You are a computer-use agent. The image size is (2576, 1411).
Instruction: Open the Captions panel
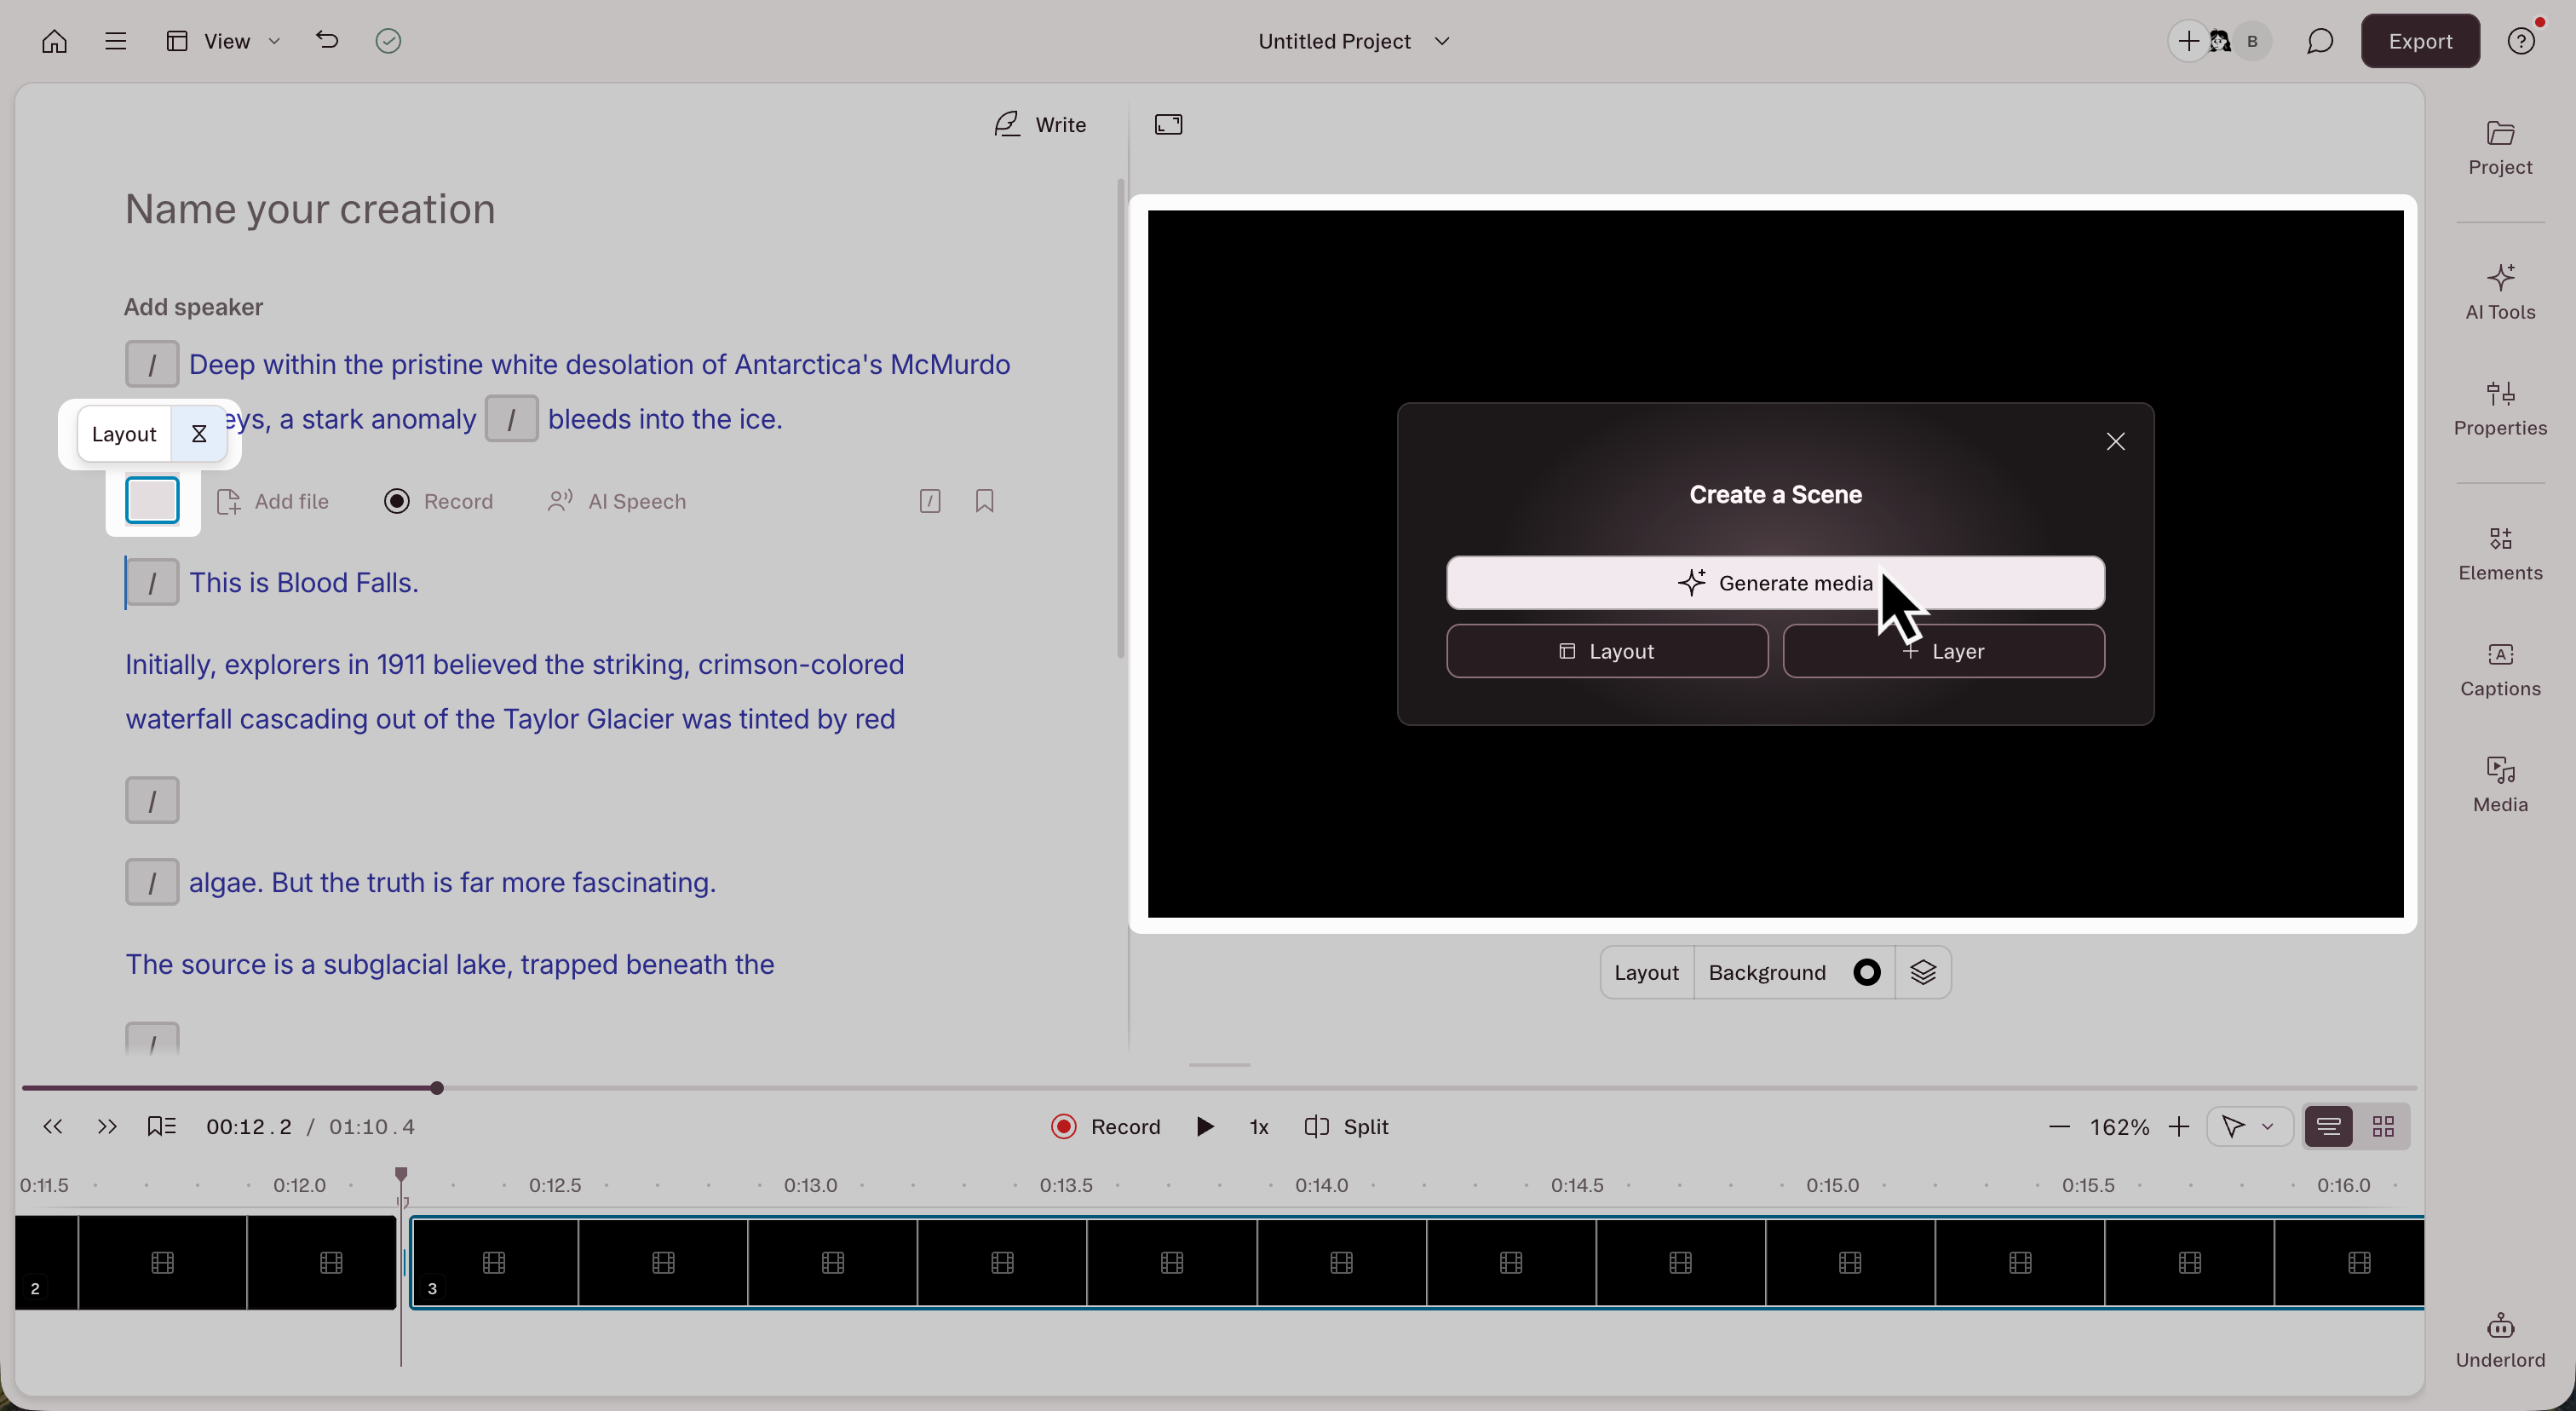pyautogui.click(x=2499, y=669)
